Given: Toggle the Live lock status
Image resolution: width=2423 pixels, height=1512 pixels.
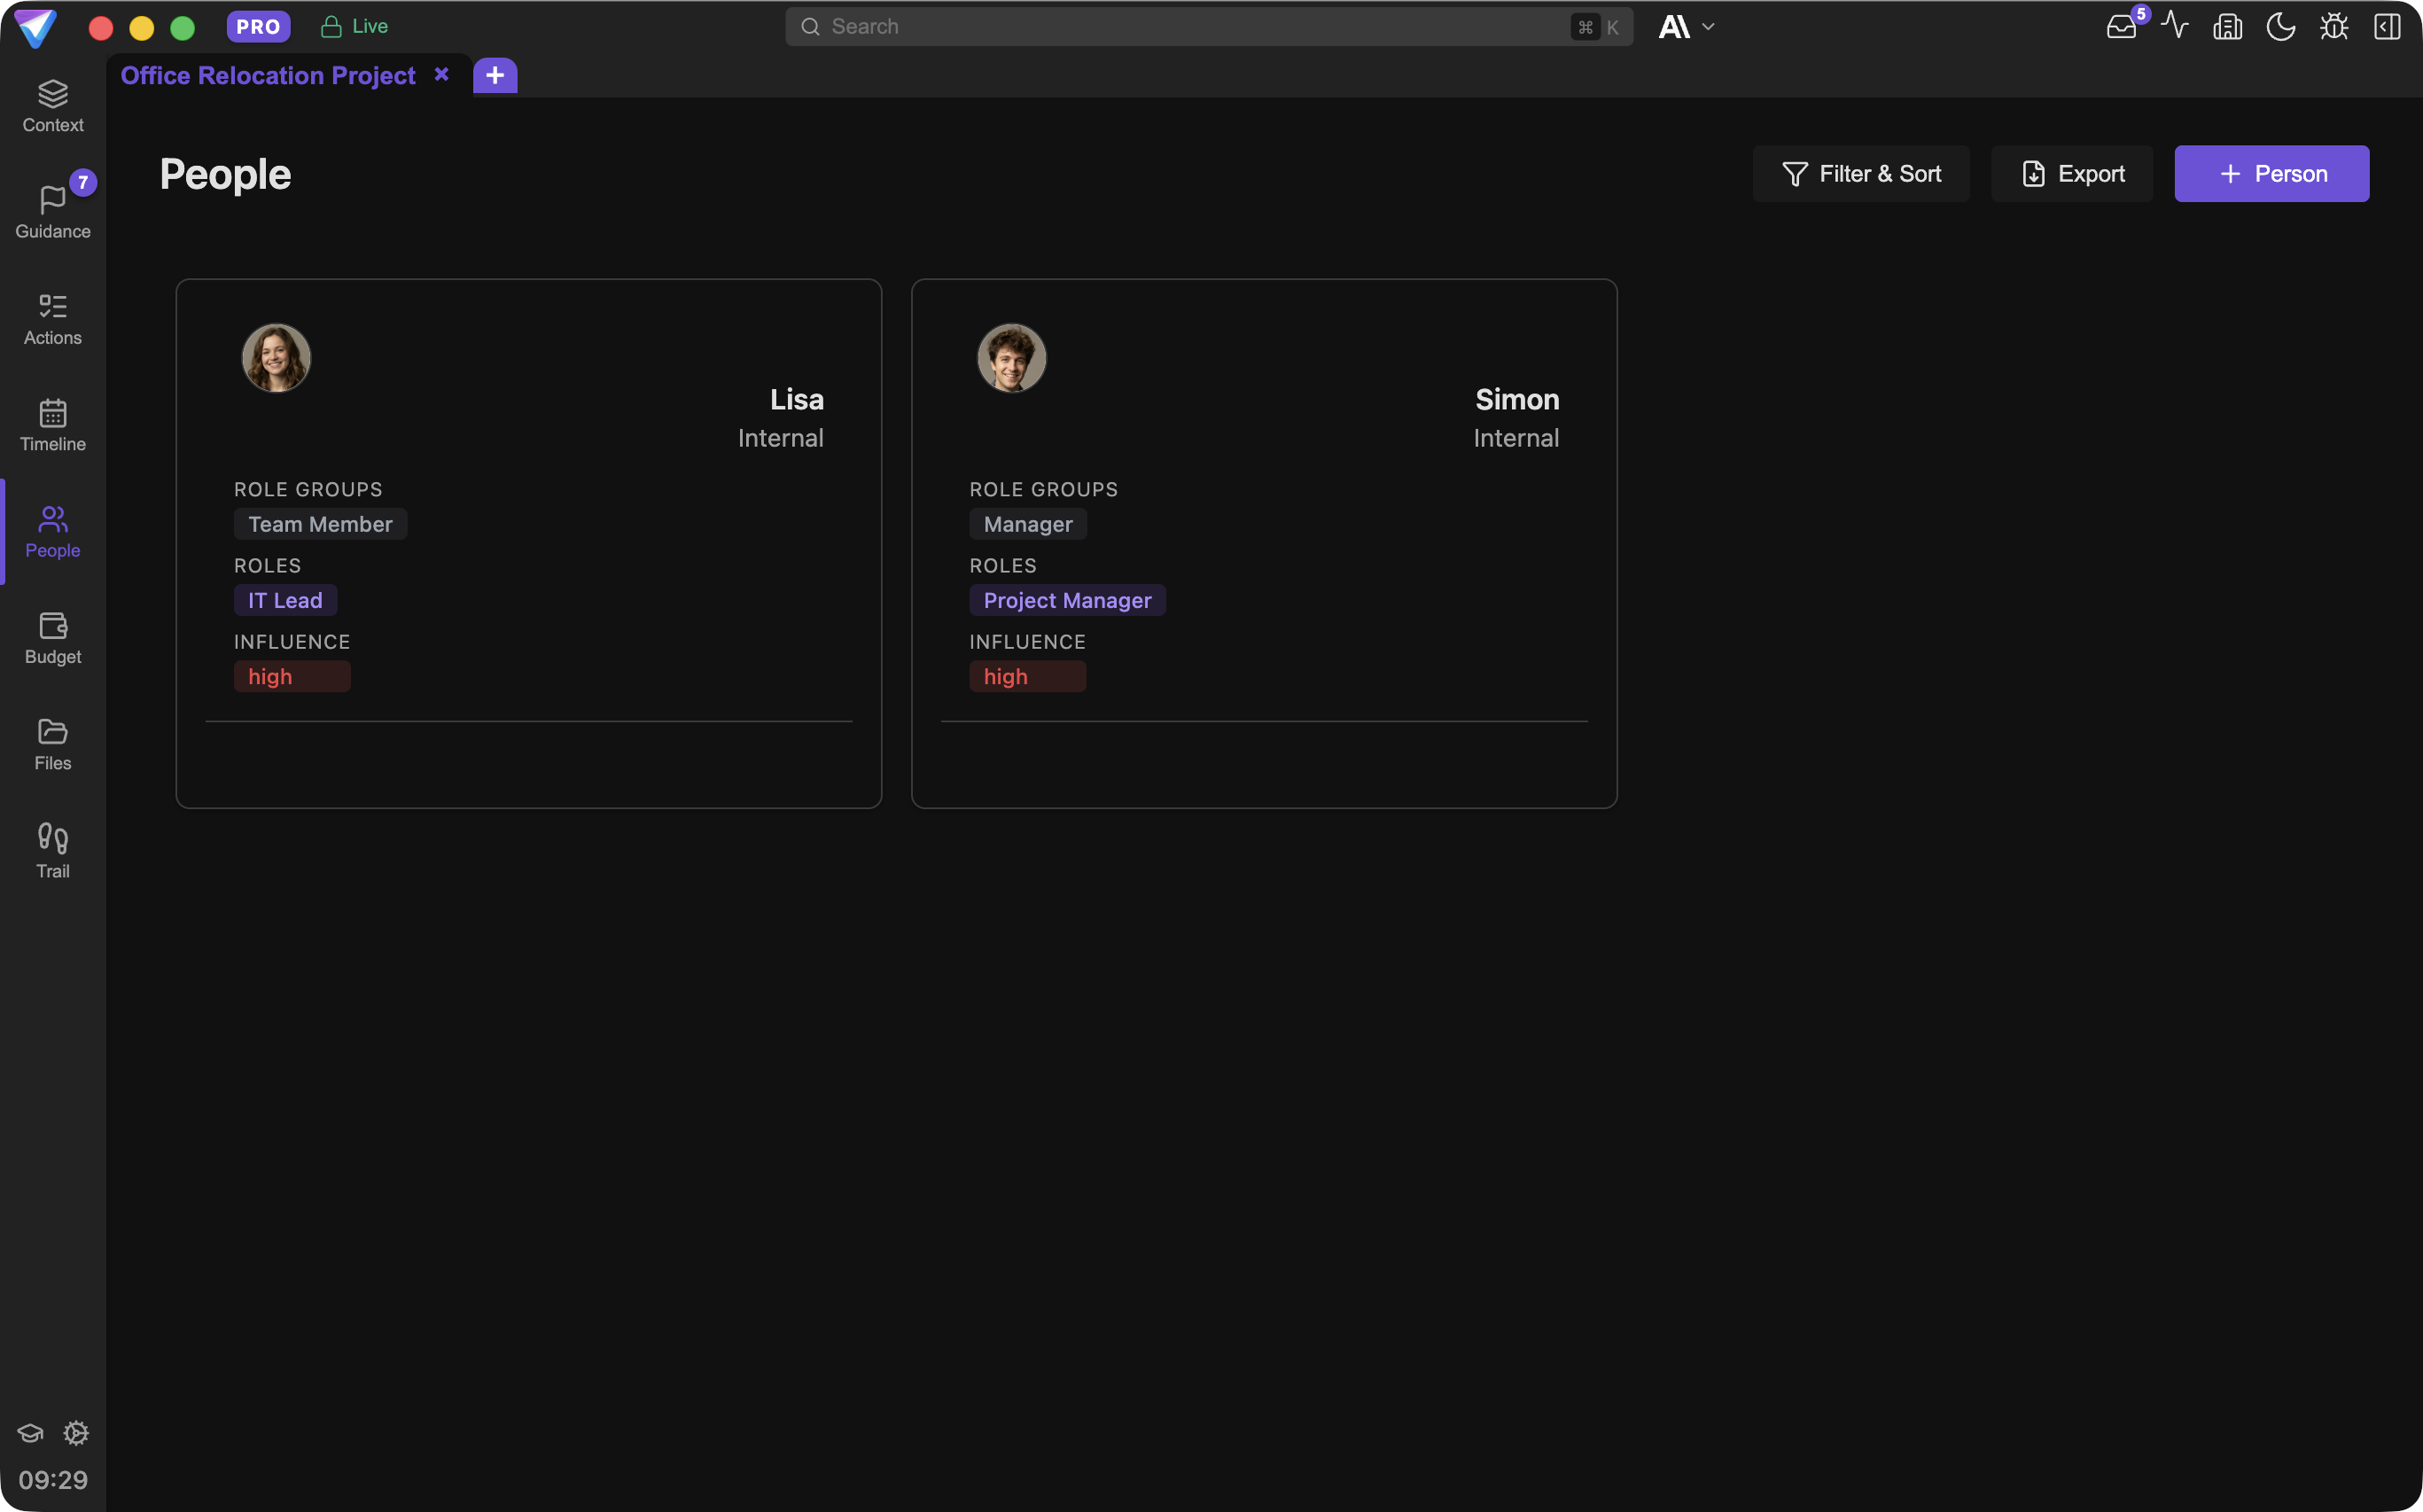Looking at the screenshot, I should [334, 26].
